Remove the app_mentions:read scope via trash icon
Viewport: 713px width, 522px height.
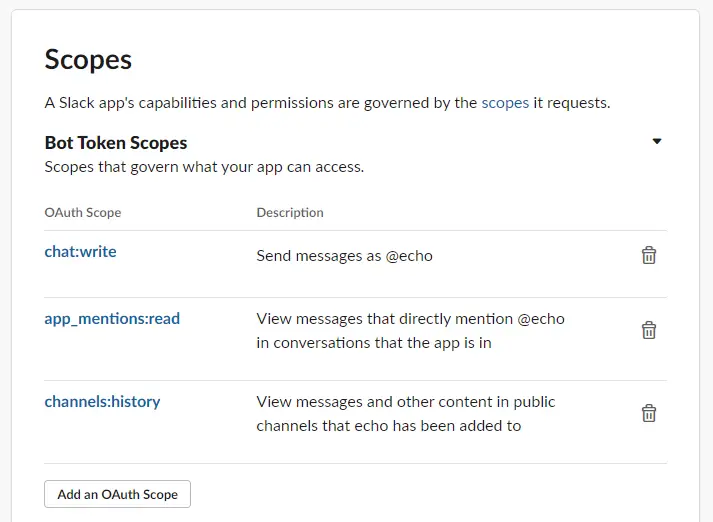coord(648,330)
